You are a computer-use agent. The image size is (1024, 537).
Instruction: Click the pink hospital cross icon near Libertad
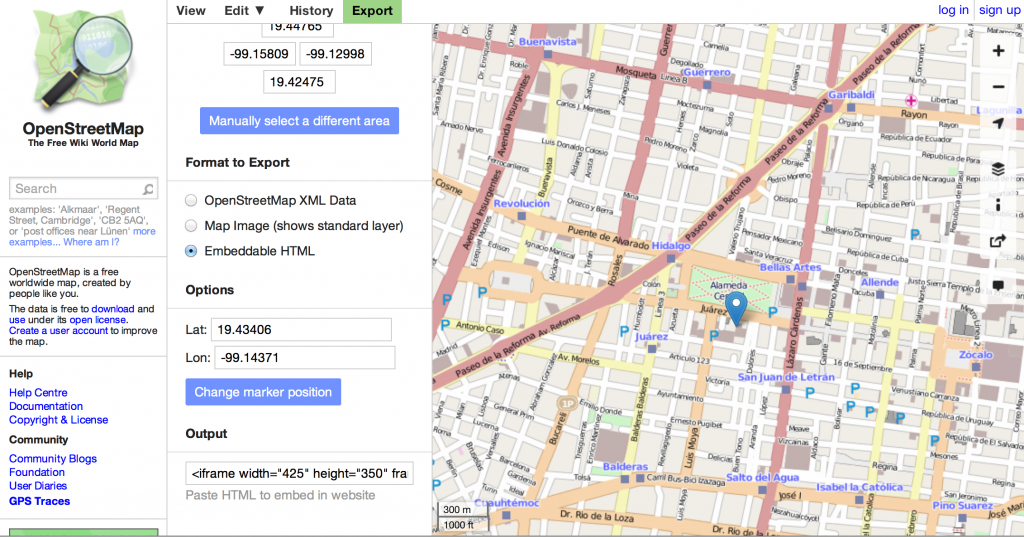tap(911, 101)
